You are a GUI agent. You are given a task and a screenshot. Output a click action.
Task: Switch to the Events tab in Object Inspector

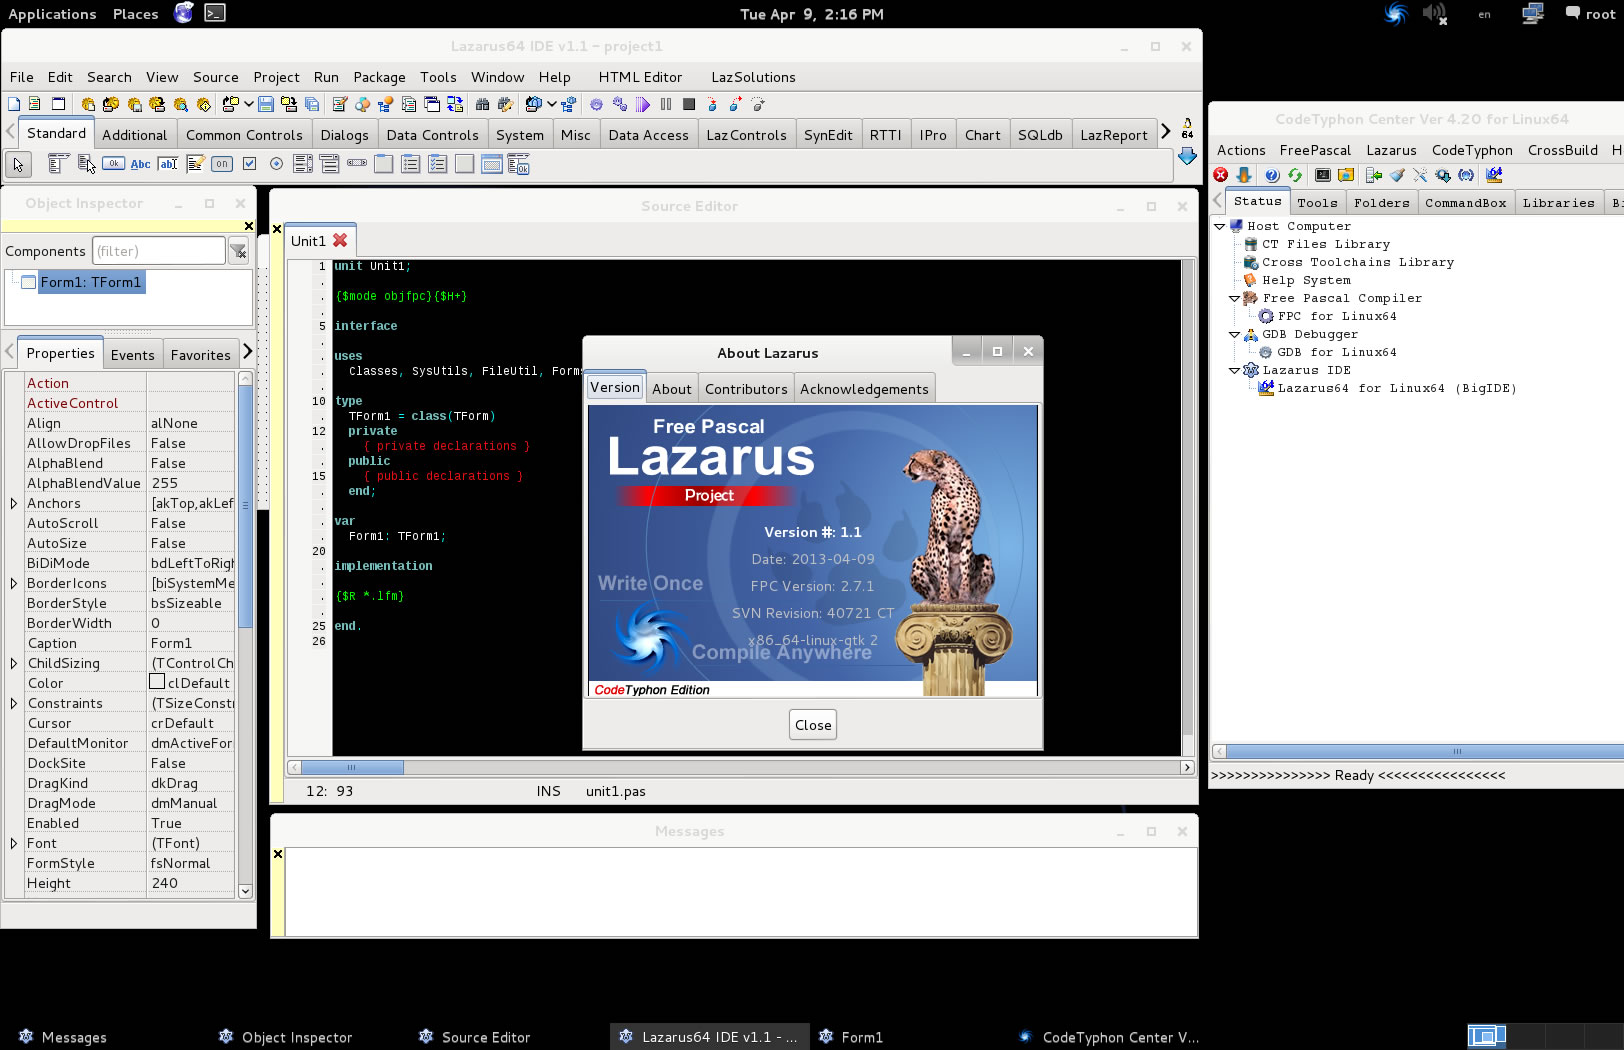coord(132,355)
